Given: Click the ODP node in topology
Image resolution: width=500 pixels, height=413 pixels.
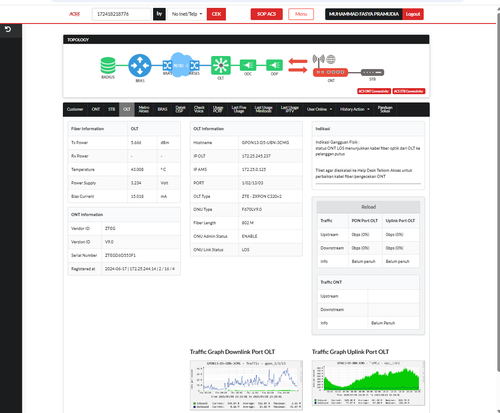Looking at the screenshot, I should [274, 65].
